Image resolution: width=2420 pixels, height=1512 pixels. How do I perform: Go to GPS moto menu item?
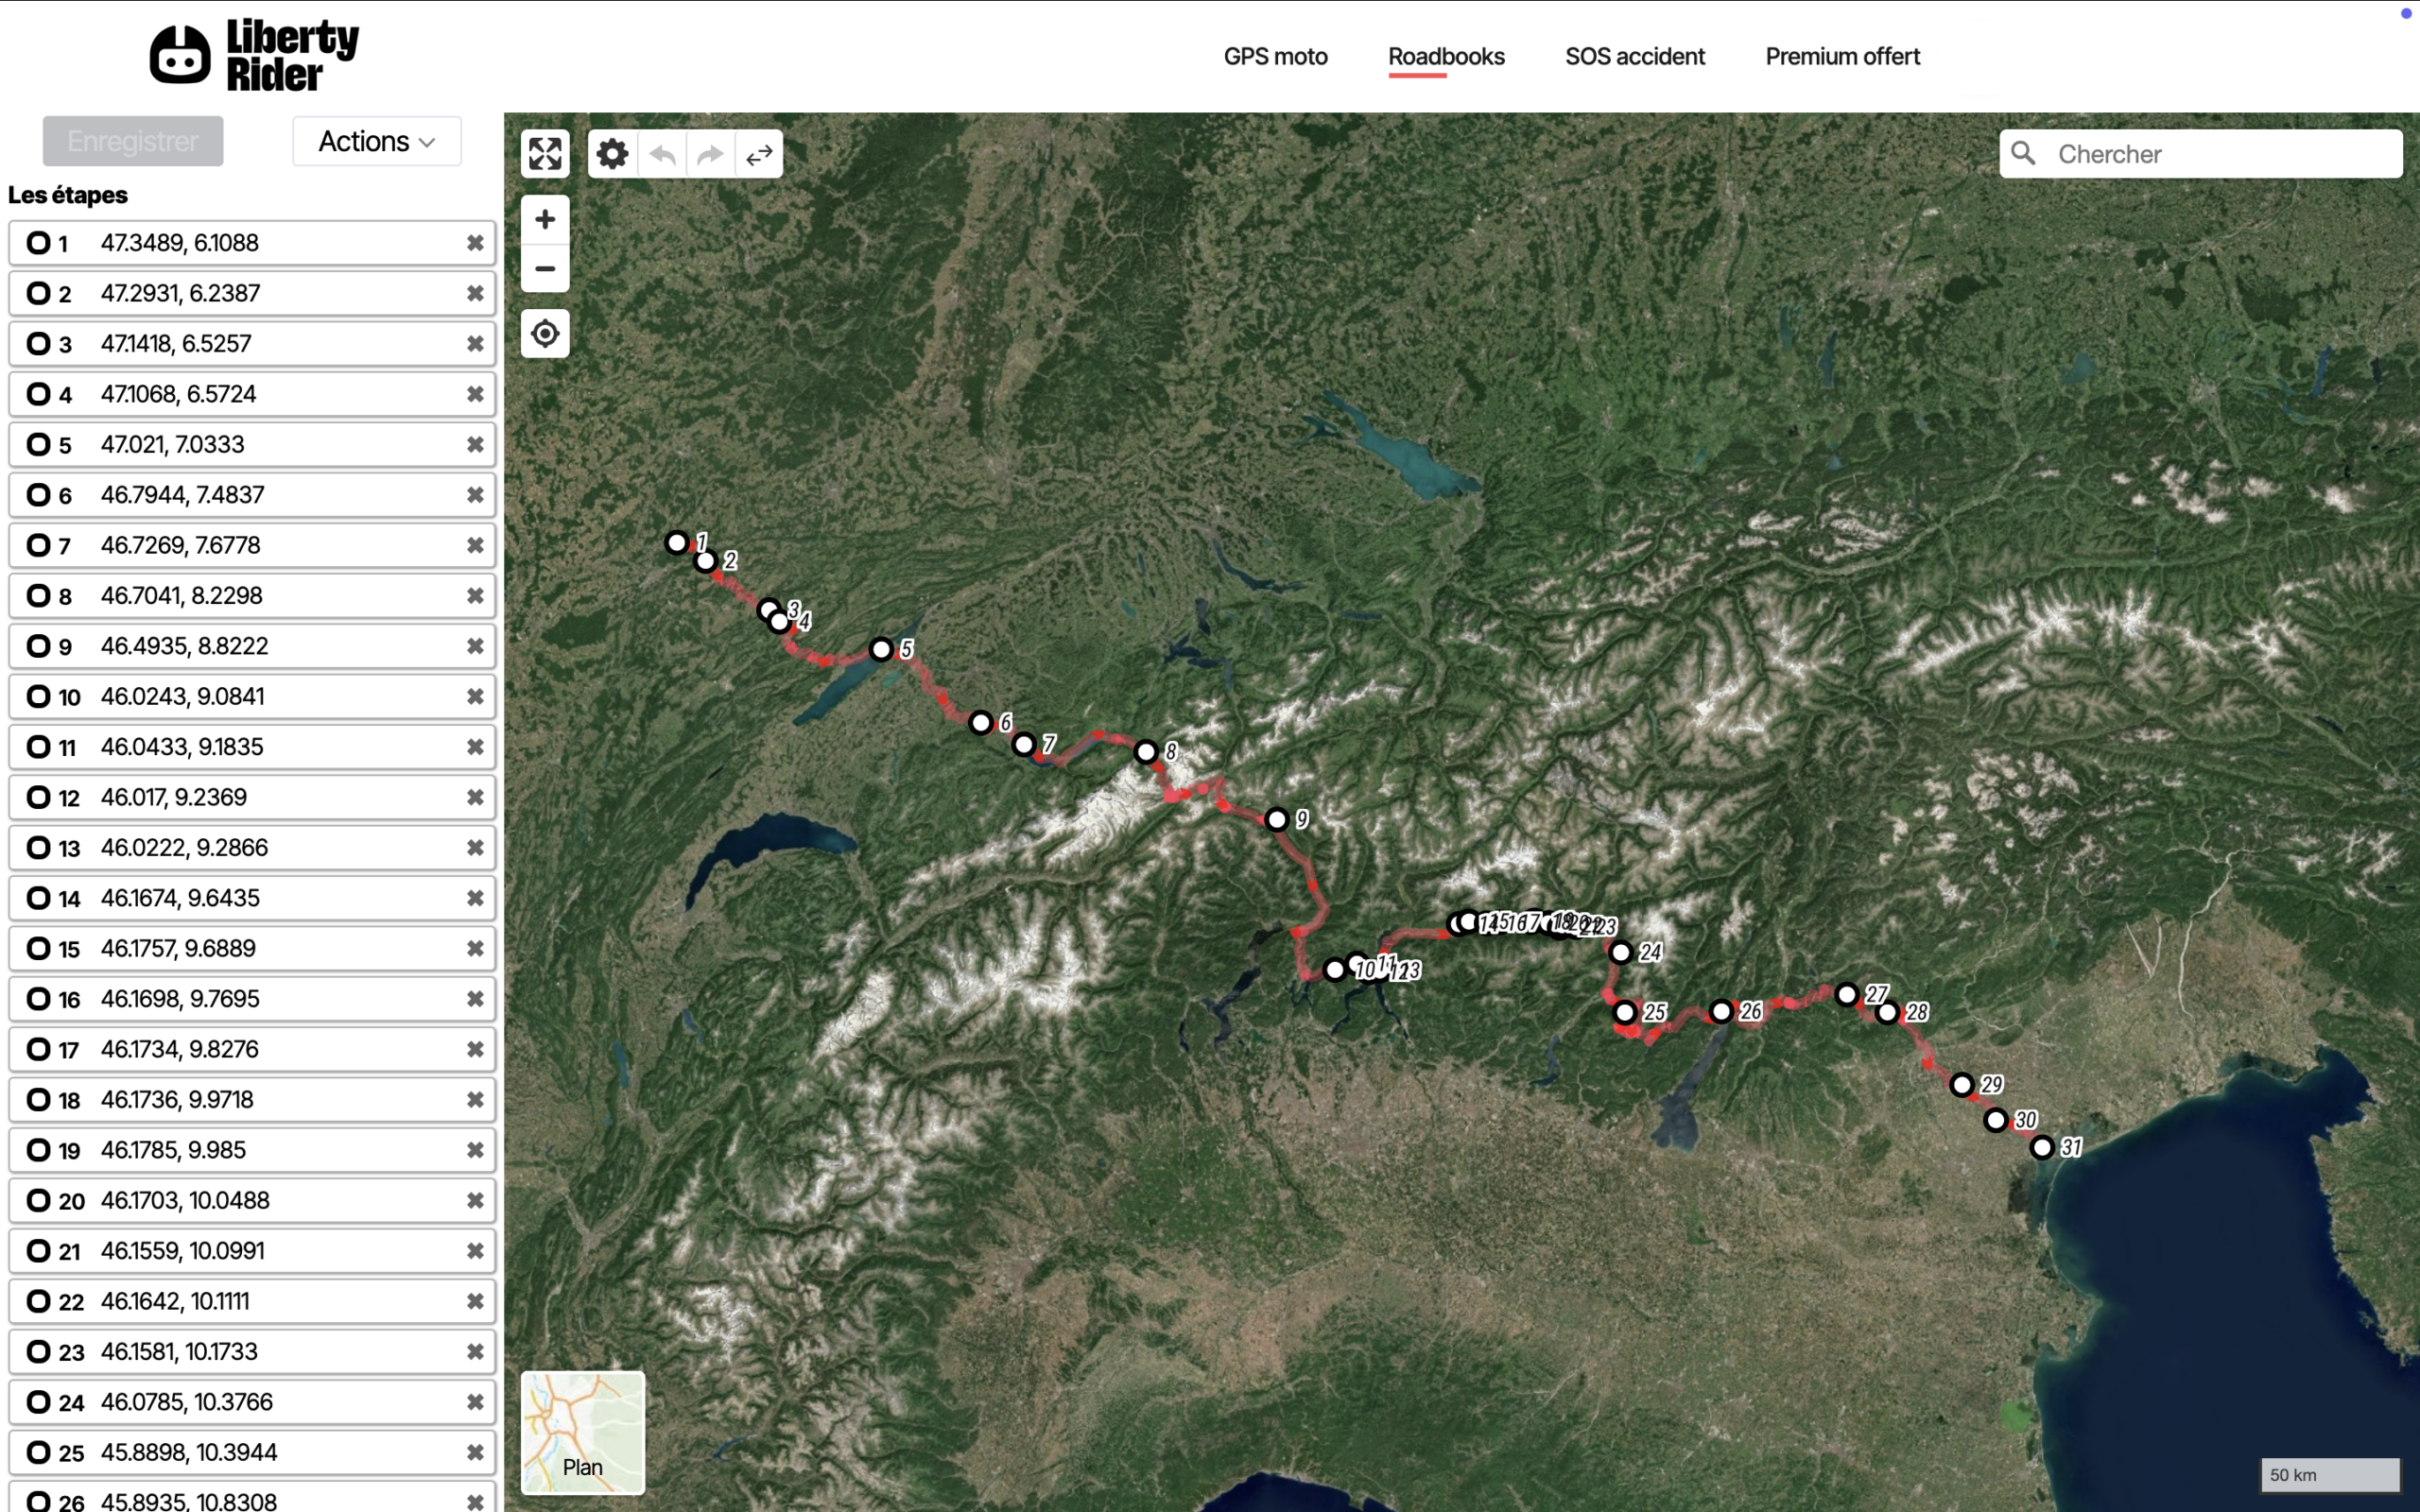1275,56
